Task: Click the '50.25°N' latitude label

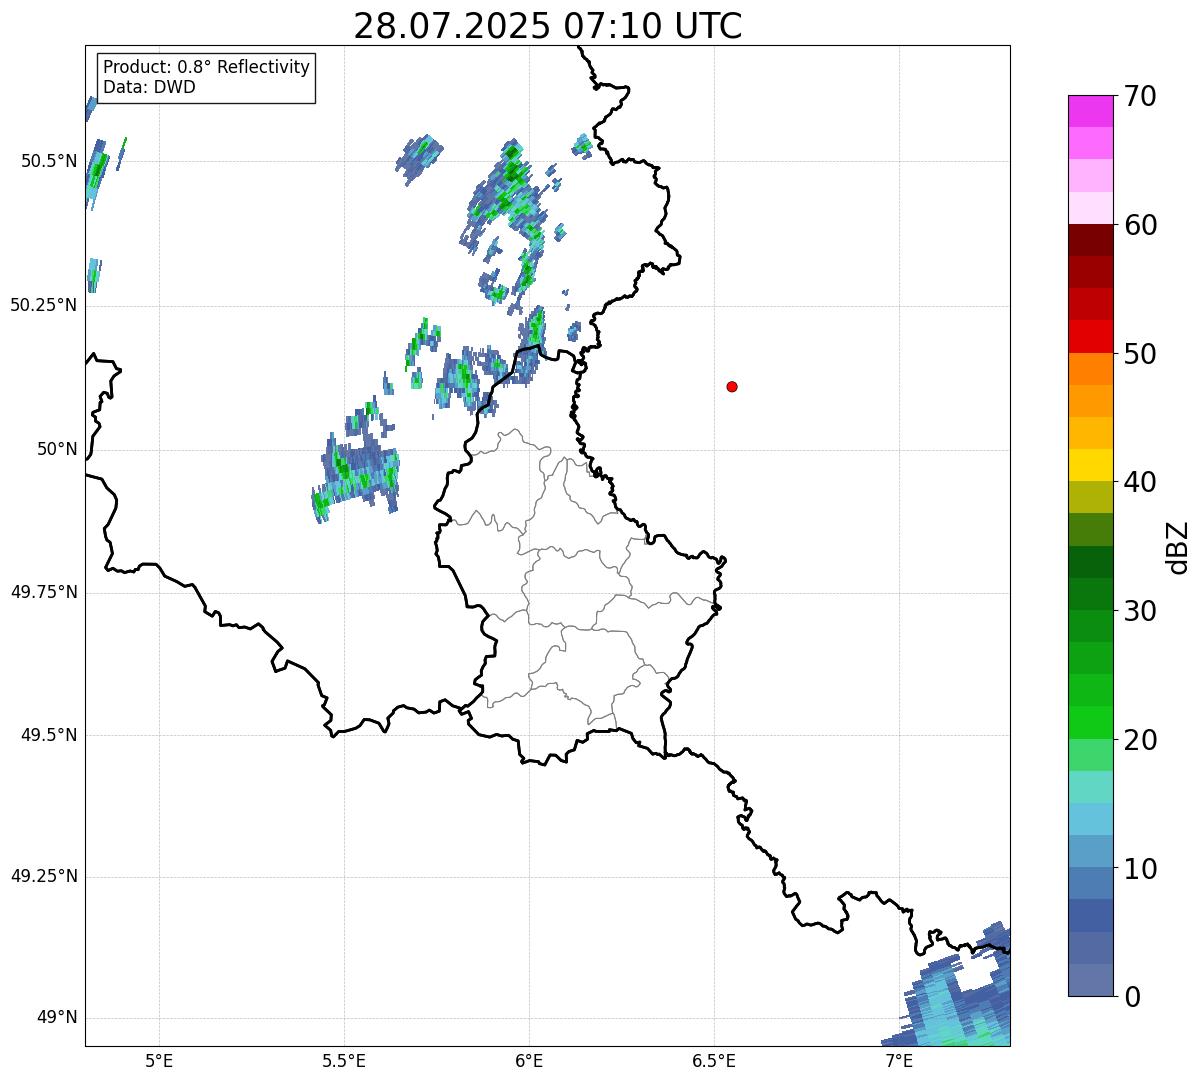Action: 44,305
